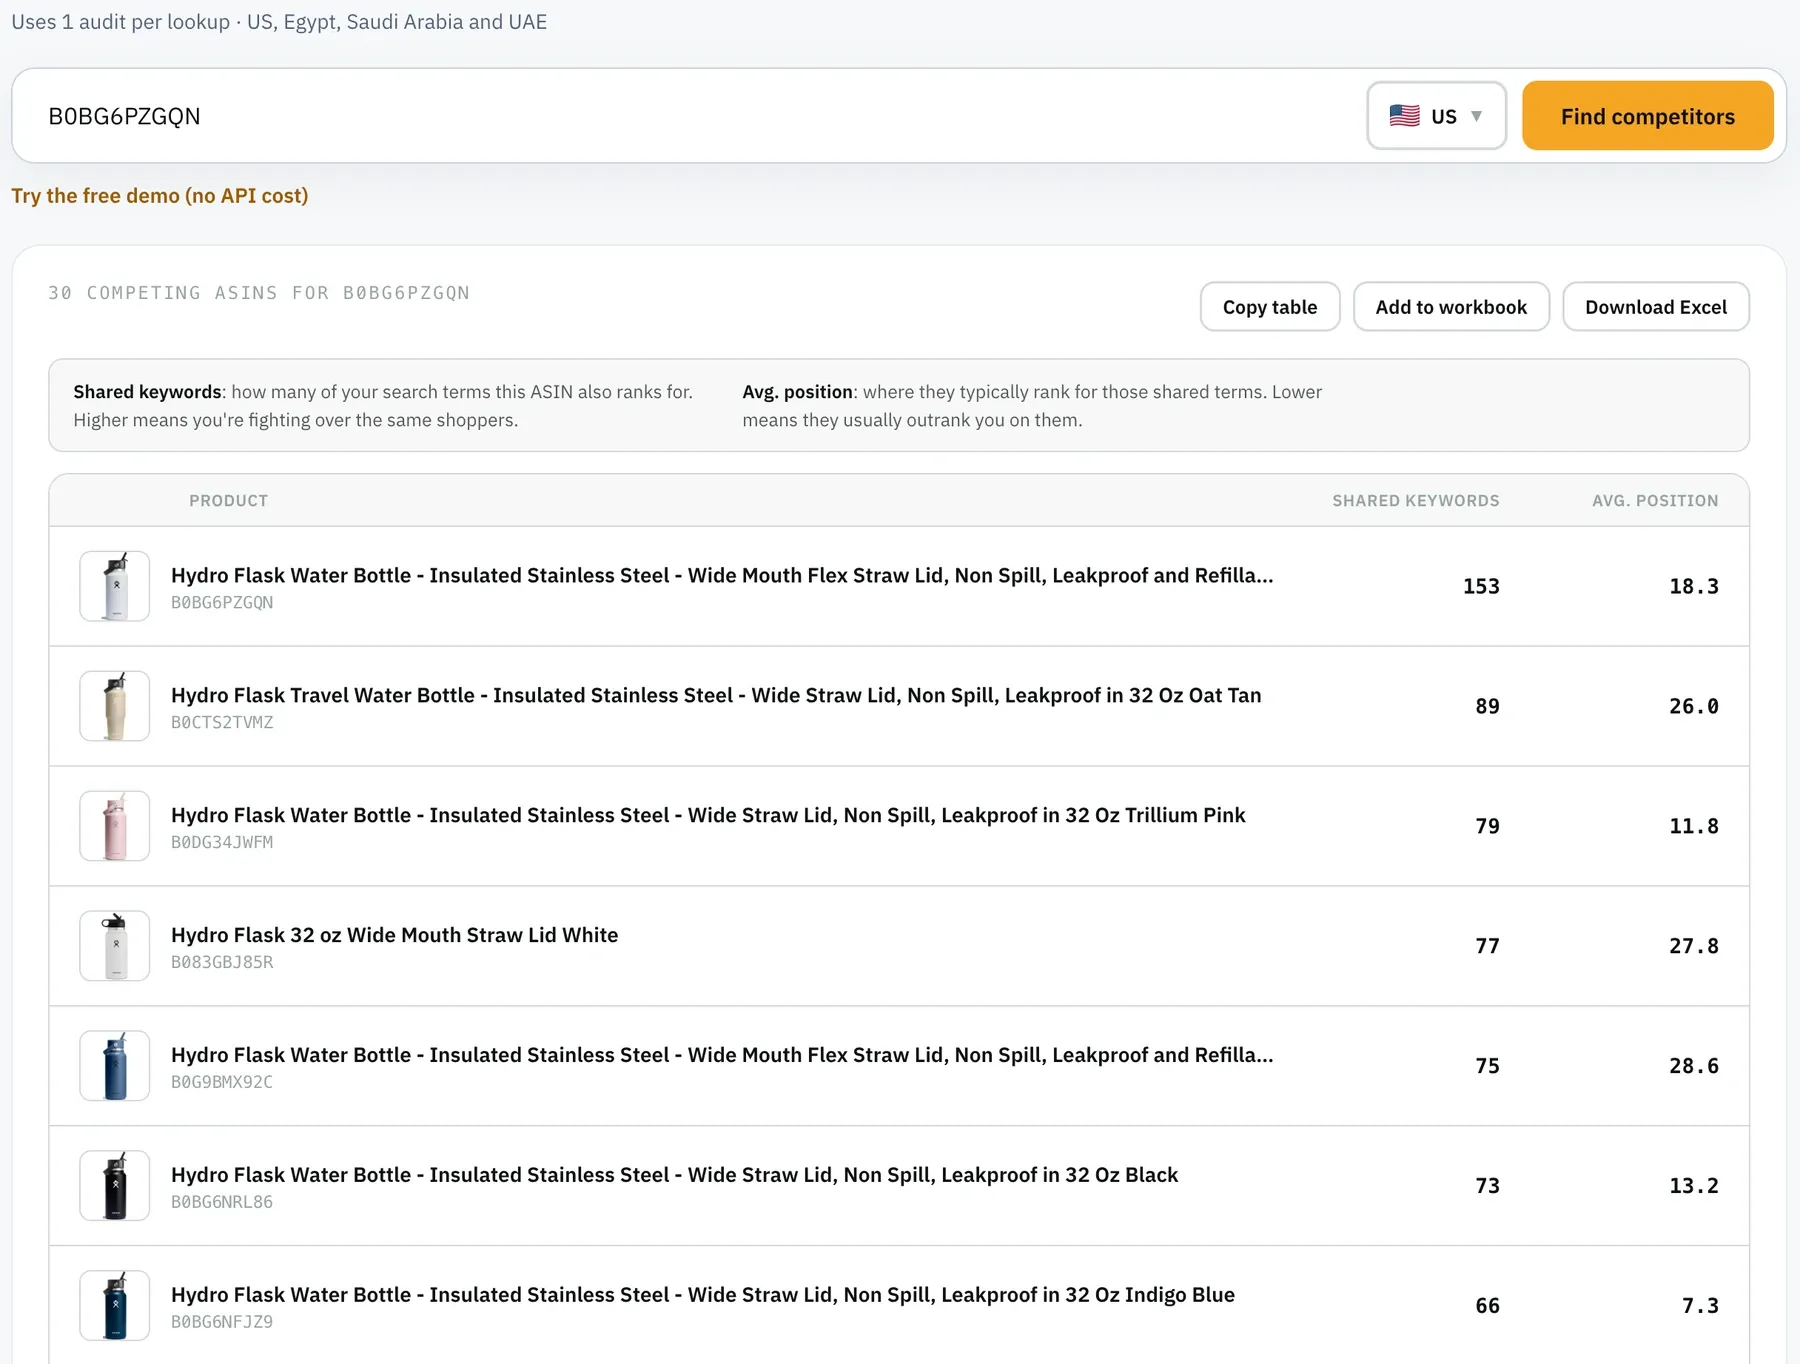Click avg position value 18.3
Viewport: 1800px width, 1364px height.
click(1694, 586)
